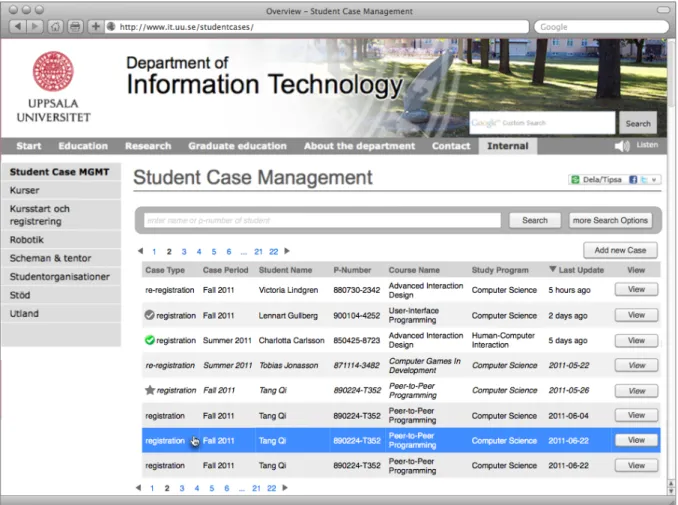
Task: Click the Twitter share icon
Action: [644, 179]
